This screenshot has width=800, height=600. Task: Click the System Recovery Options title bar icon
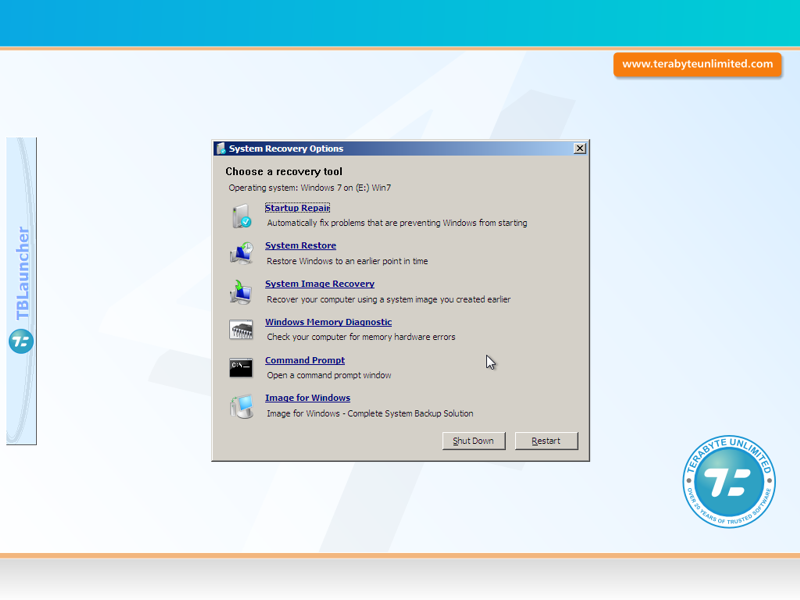click(221, 148)
